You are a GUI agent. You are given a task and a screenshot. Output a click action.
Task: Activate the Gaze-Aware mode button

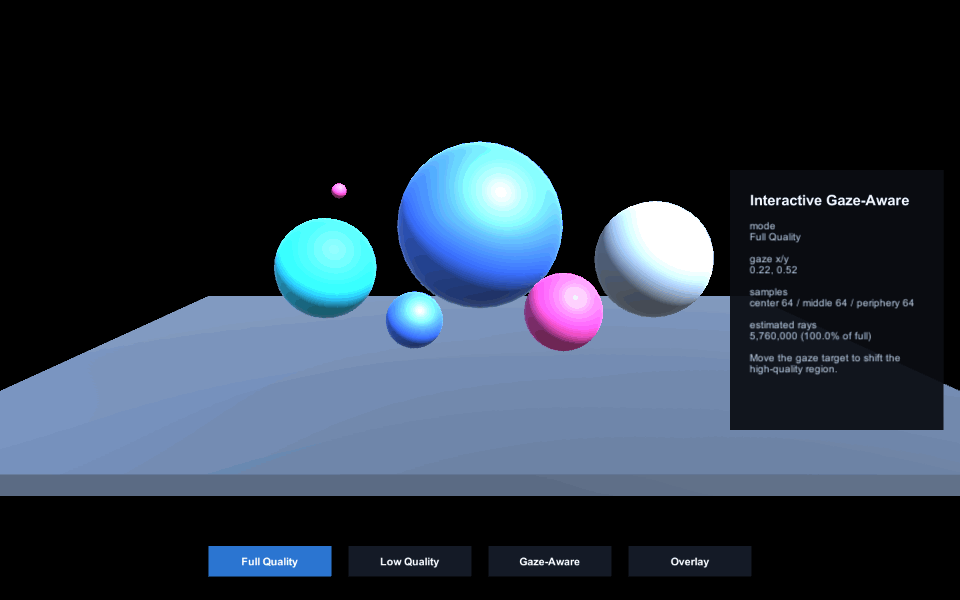(550, 561)
